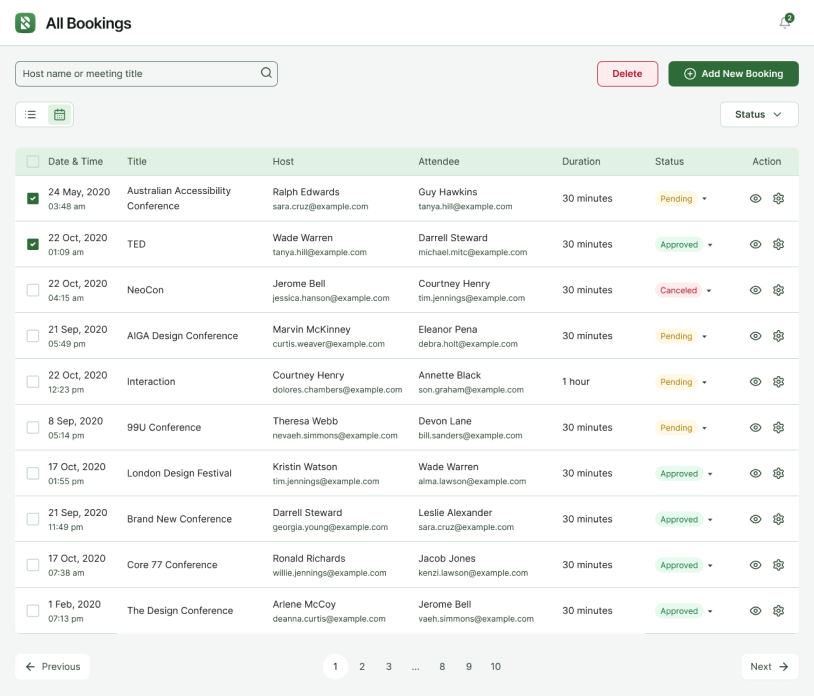The height and width of the screenshot is (696, 814).
Task: Open the notifications bell
Action: [x=785, y=22]
